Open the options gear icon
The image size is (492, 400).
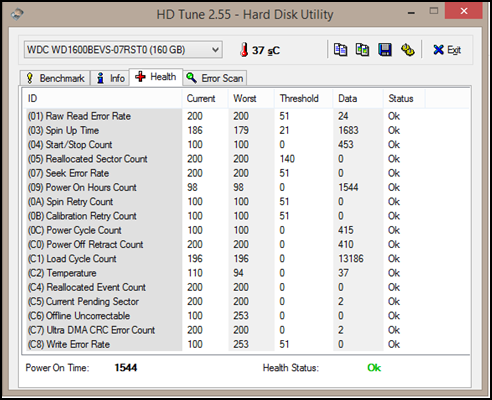click(x=407, y=50)
